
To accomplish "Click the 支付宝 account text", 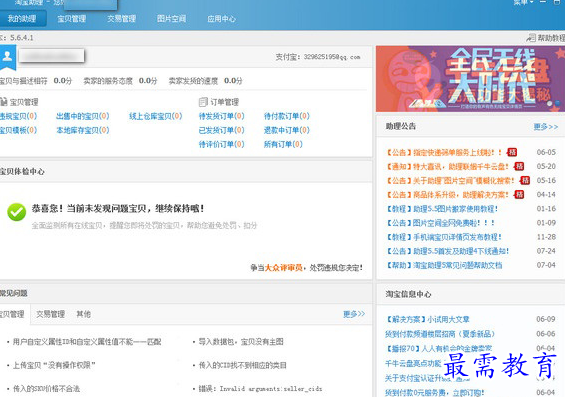I will [x=318, y=57].
